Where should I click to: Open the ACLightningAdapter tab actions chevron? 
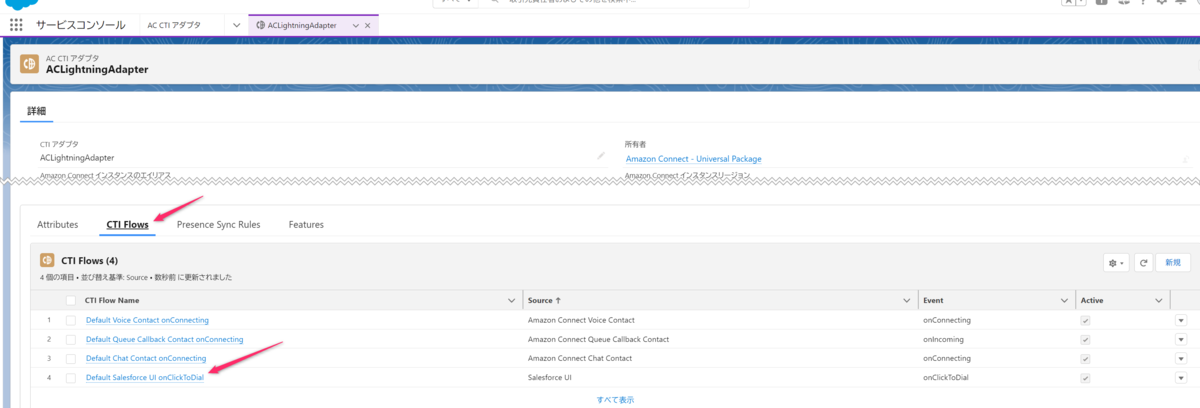355,24
